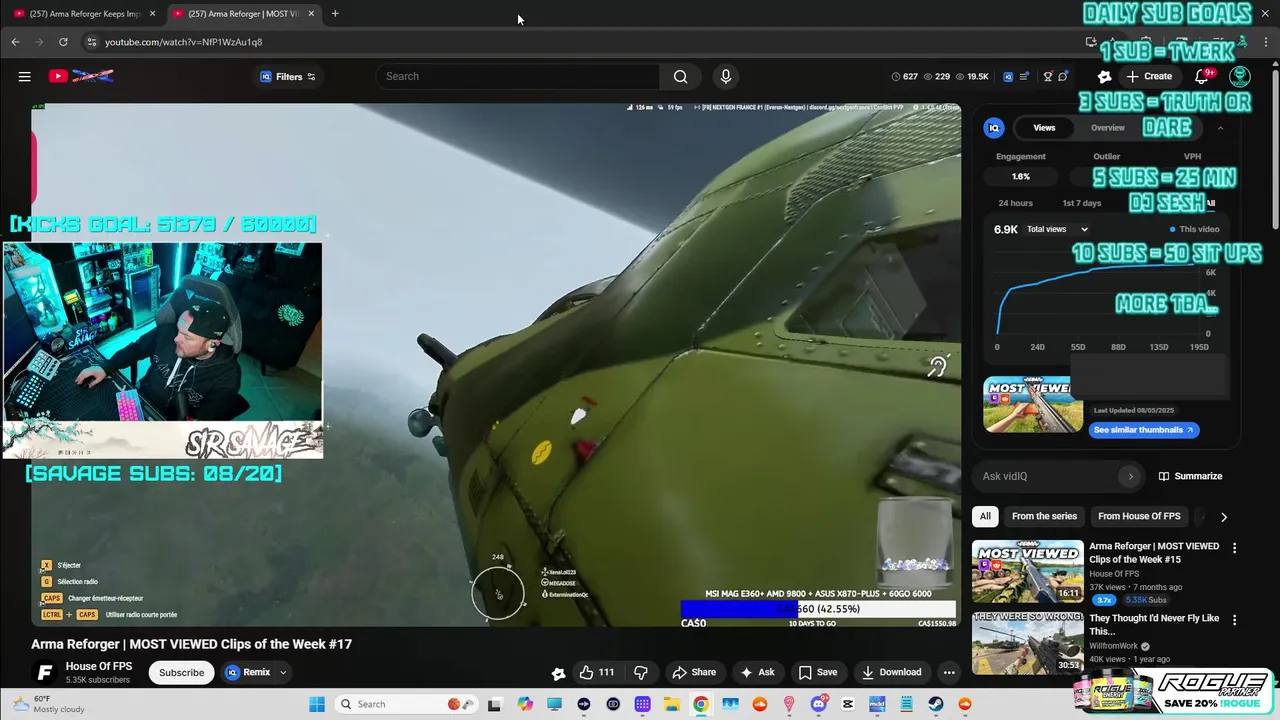Open options for They Thought I'd Never Fly
Image resolution: width=1280 pixels, height=720 pixels.
1234,620
